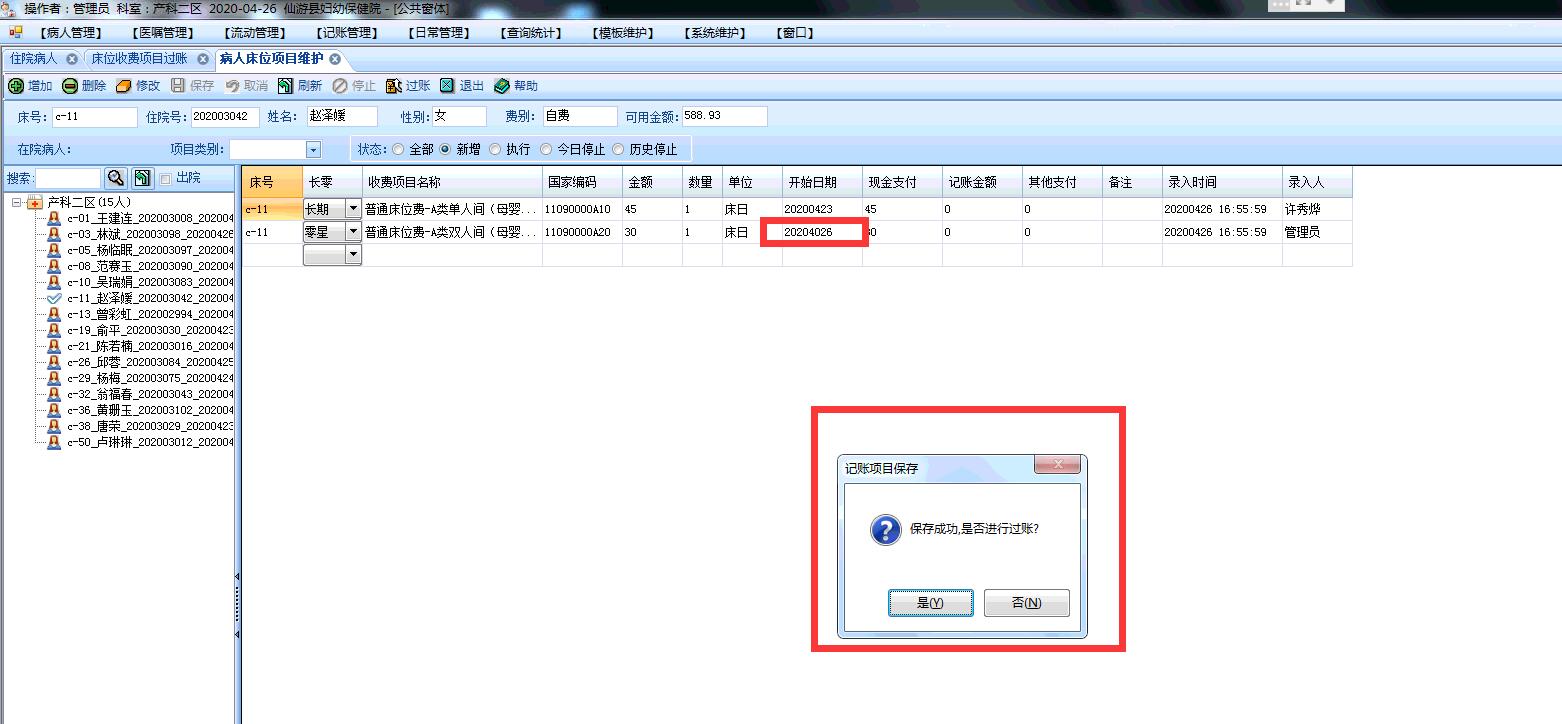Open the 日常管理 menu

438,32
